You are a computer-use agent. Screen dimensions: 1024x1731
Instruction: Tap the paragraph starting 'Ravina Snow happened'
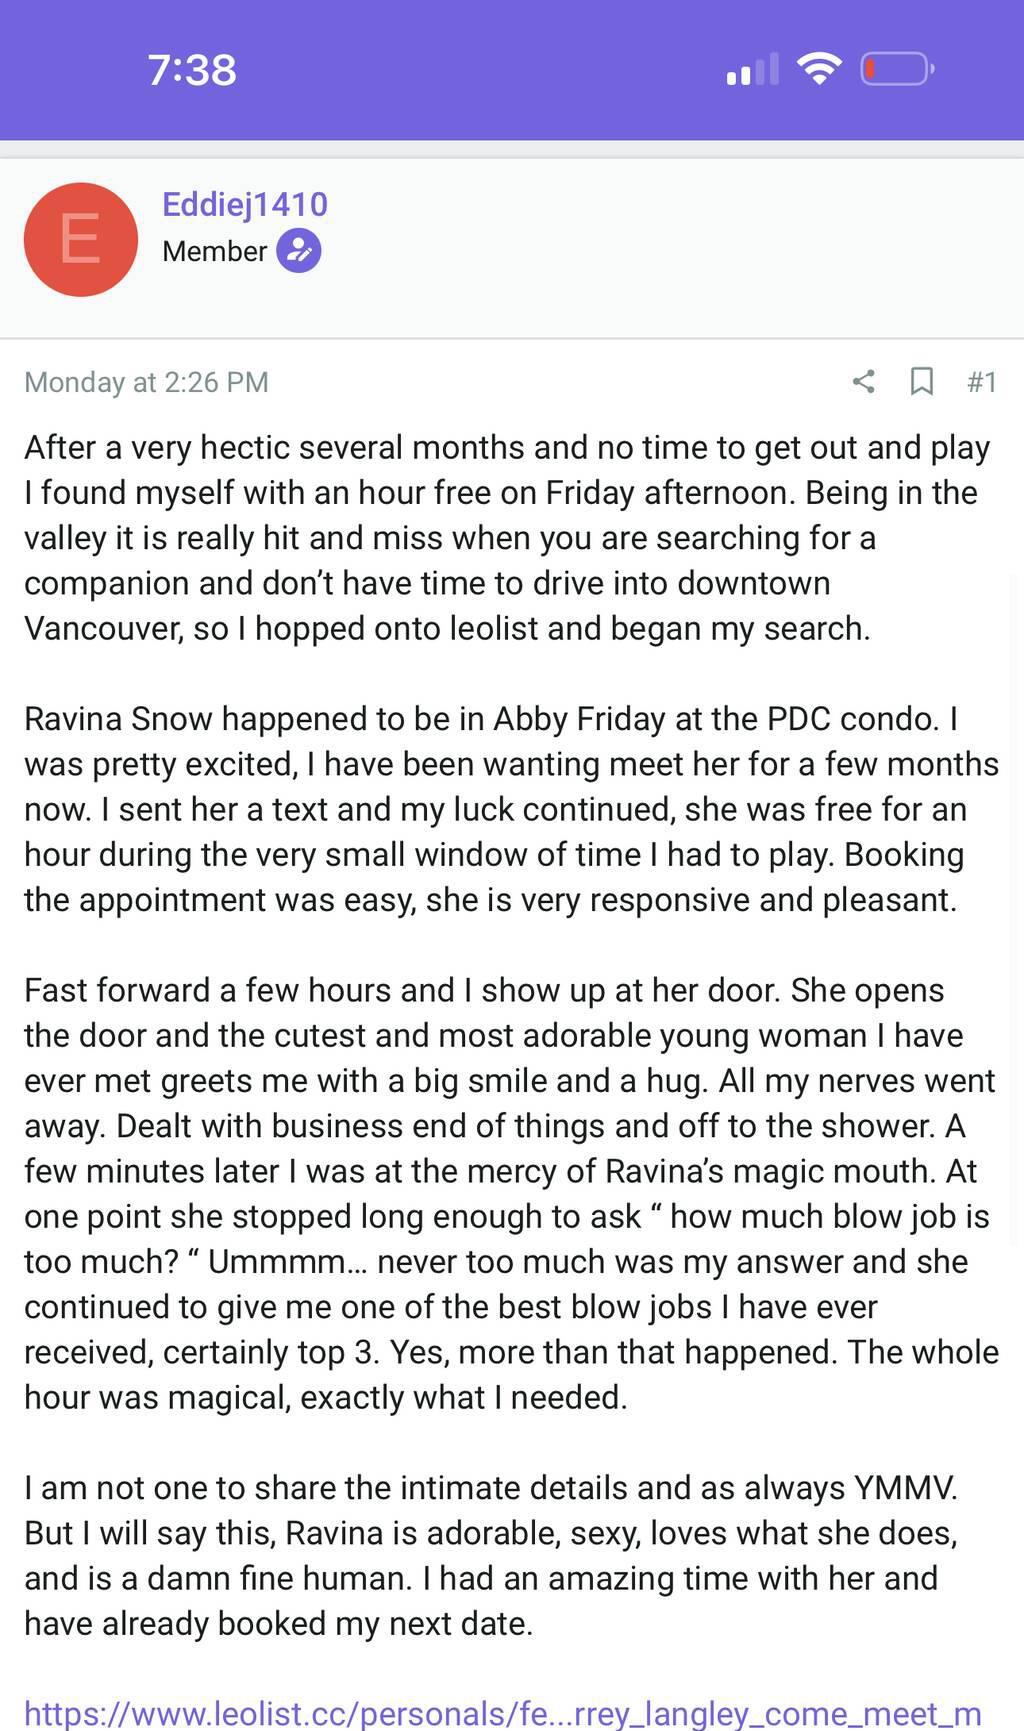pyautogui.click(x=510, y=809)
